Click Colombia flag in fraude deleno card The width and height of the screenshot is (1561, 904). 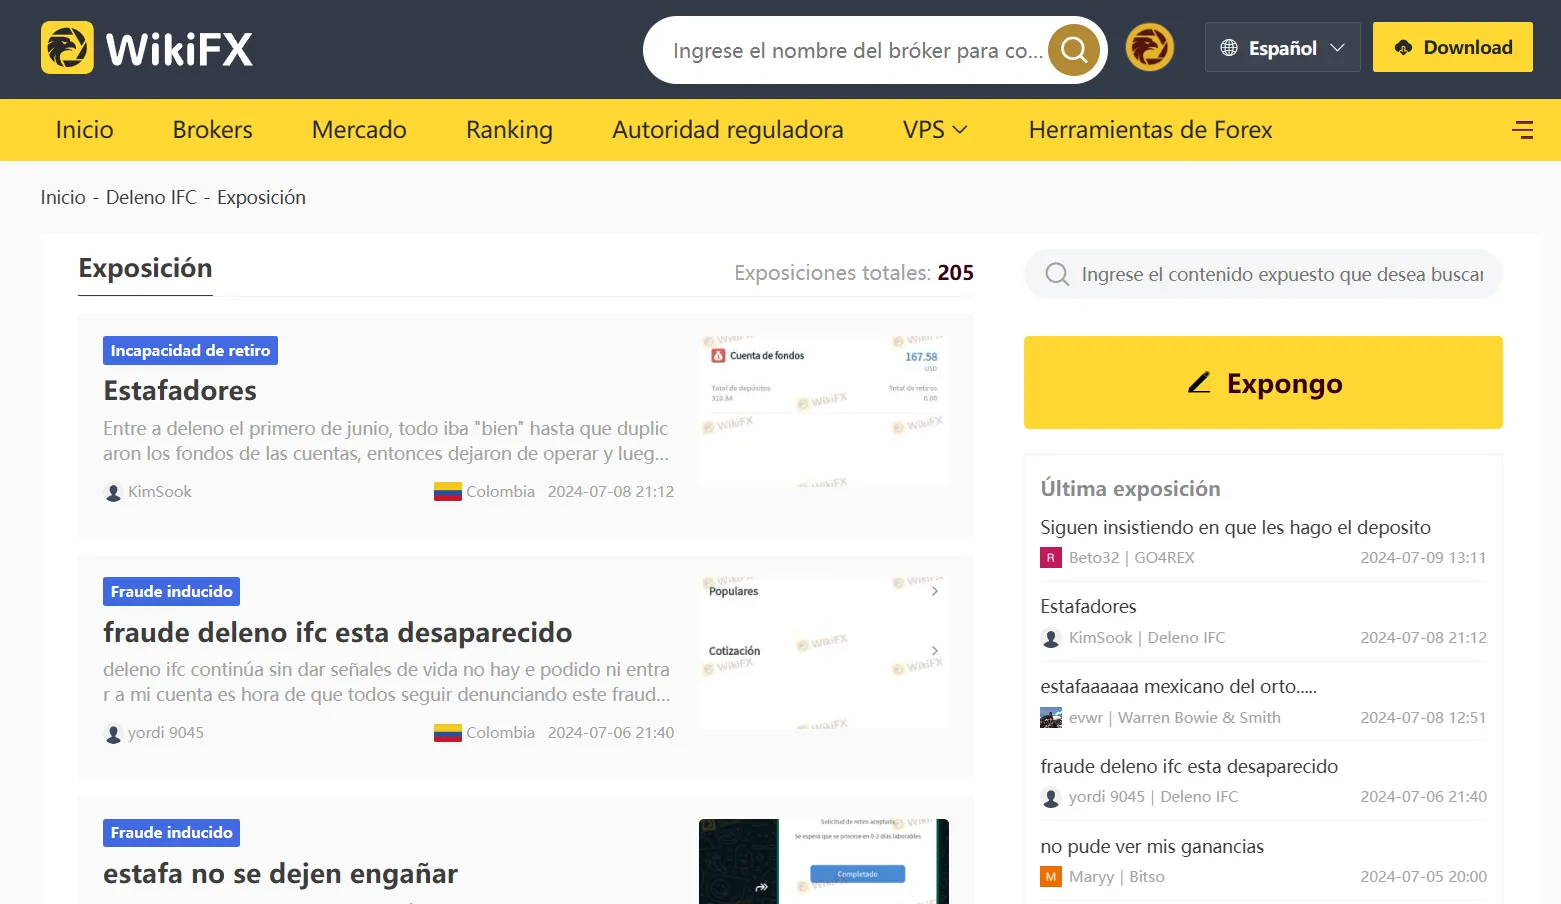(x=448, y=733)
